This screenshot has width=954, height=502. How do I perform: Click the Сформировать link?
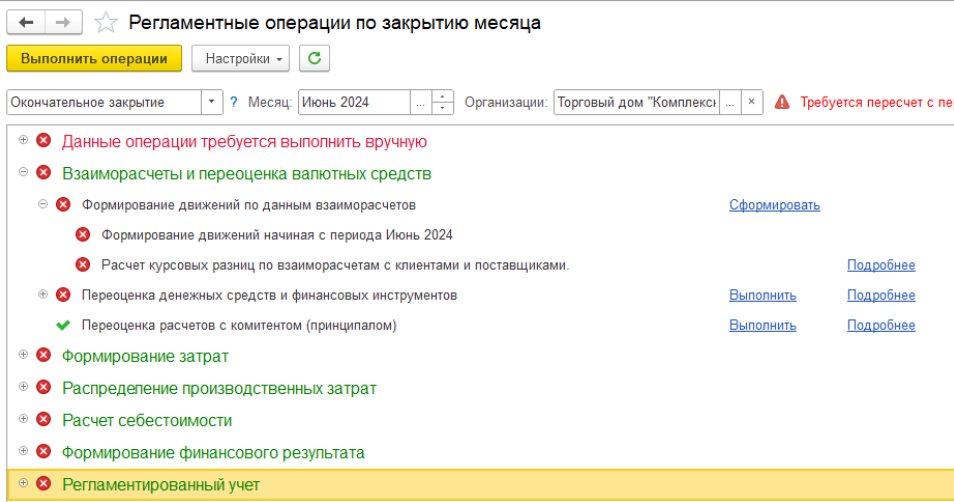pyautogui.click(x=774, y=205)
